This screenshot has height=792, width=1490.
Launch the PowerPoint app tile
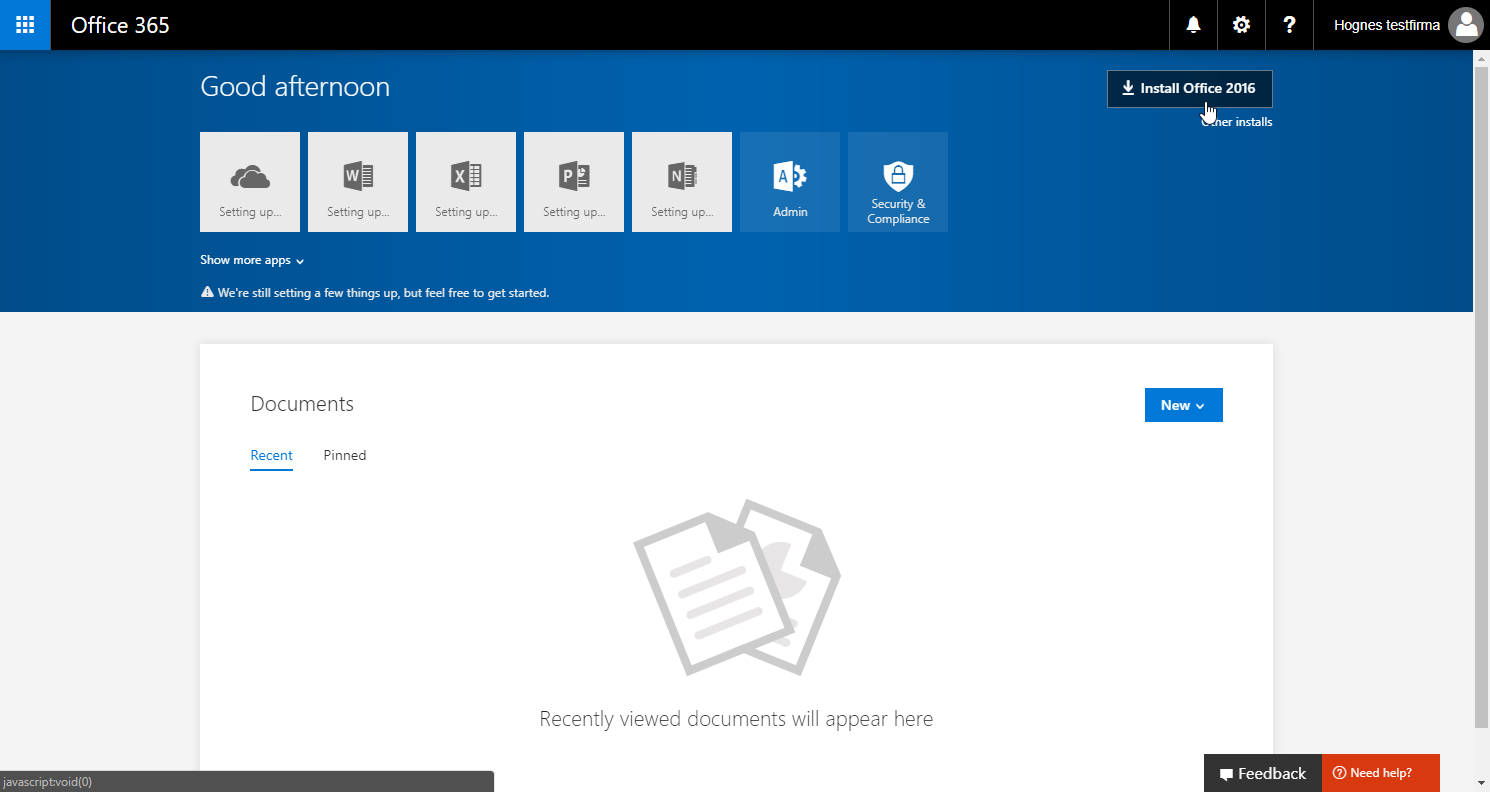(x=574, y=182)
